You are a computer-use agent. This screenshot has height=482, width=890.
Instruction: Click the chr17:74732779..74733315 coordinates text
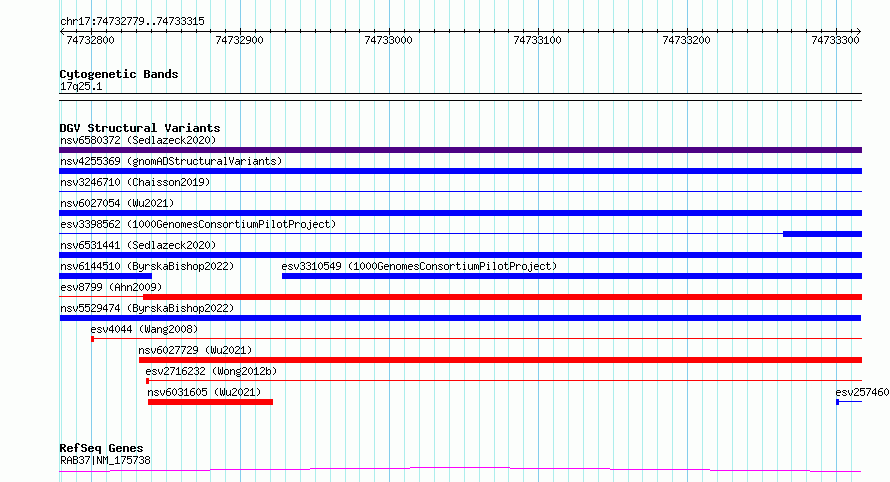[x=132, y=22]
